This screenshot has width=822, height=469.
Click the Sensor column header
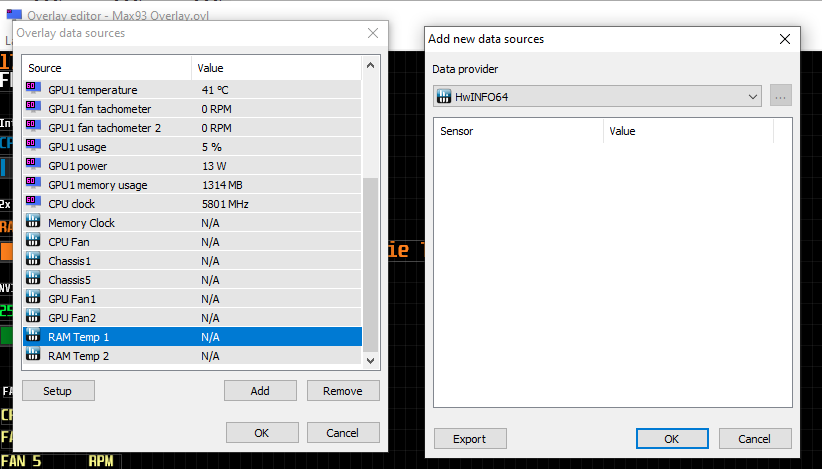[x=518, y=131]
